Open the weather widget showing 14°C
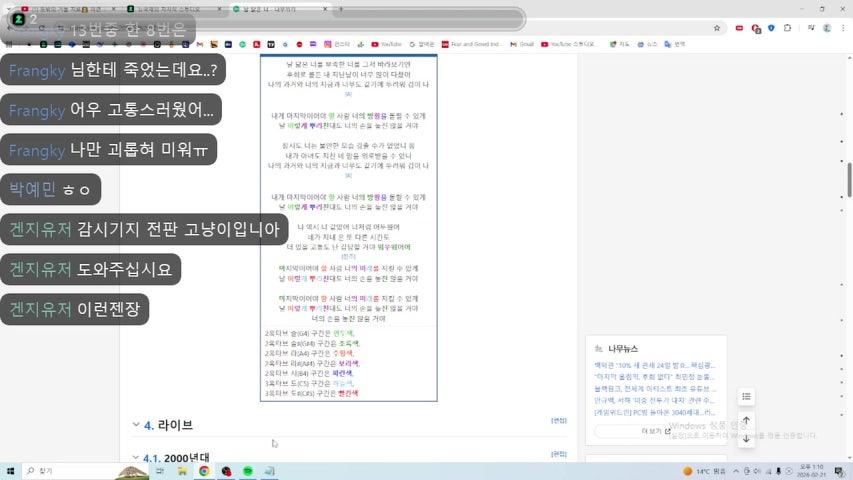This screenshot has height=480, width=853. [x=704, y=471]
